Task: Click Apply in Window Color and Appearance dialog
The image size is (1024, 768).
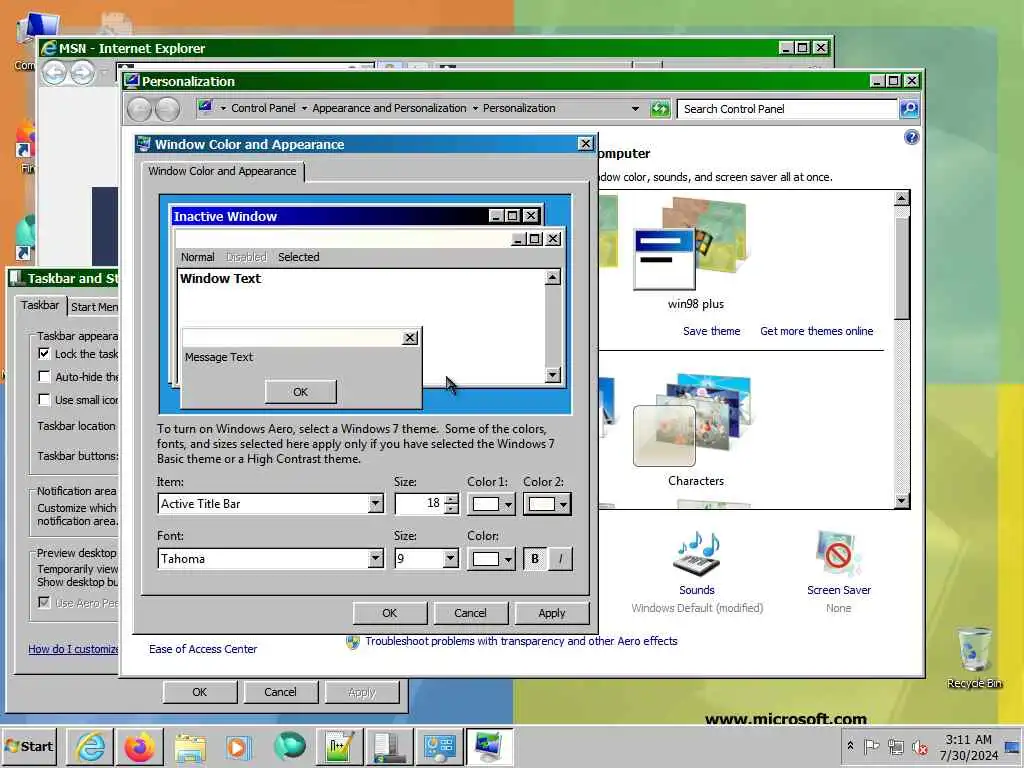Action: point(552,613)
